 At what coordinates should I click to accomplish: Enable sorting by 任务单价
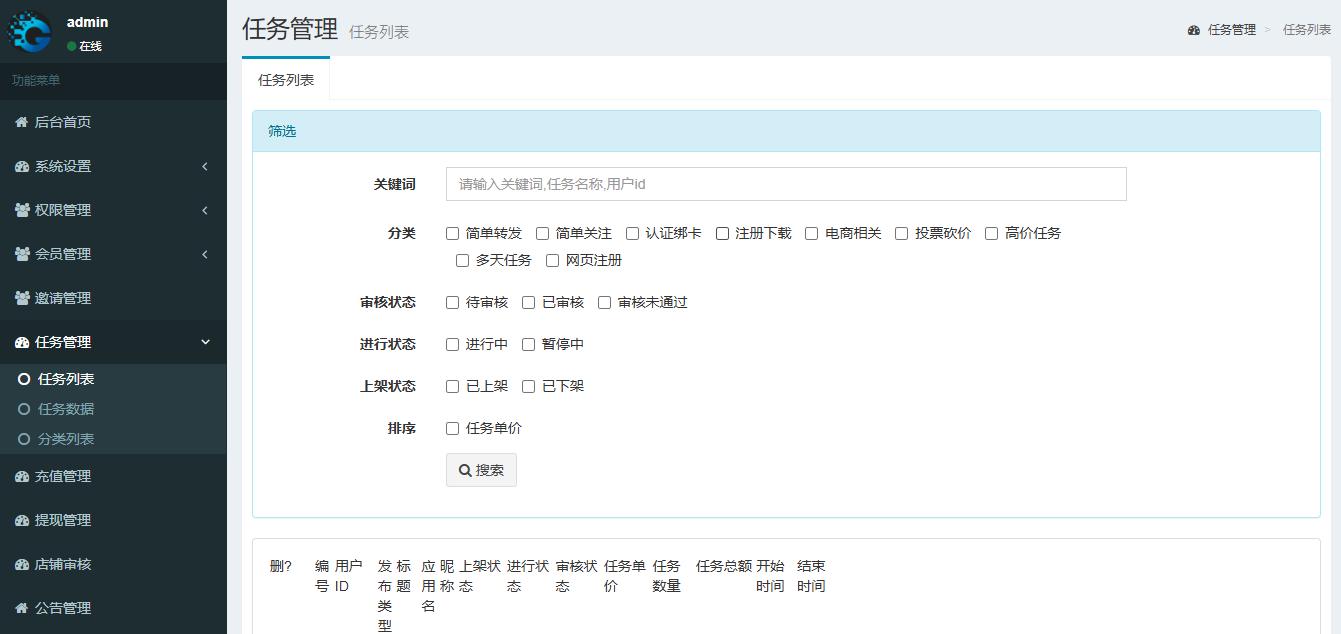point(452,427)
